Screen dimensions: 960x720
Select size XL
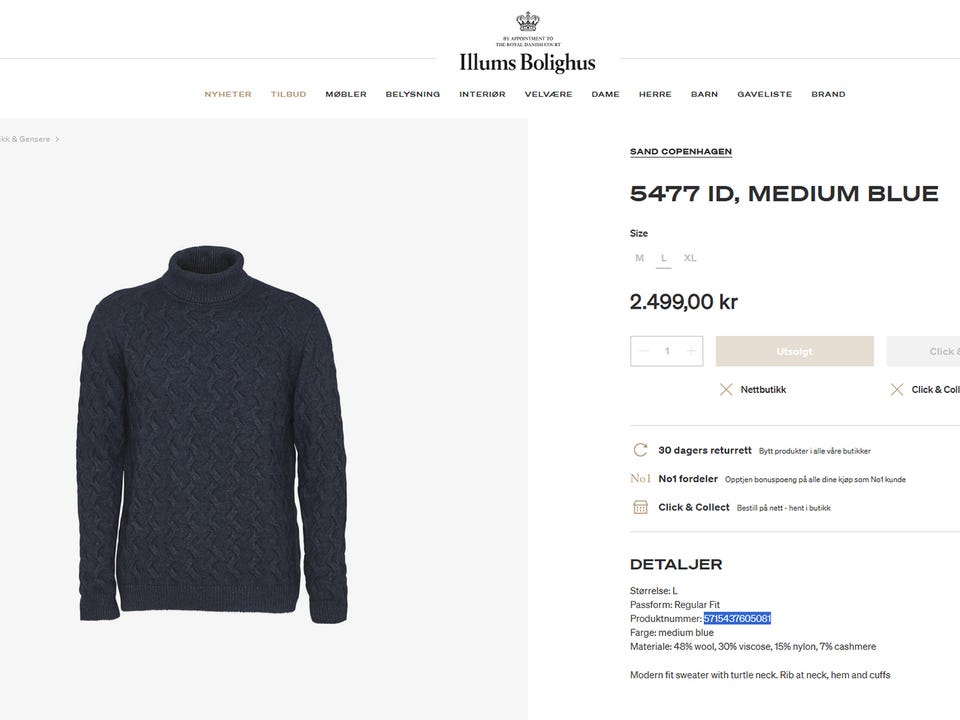(690, 258)
